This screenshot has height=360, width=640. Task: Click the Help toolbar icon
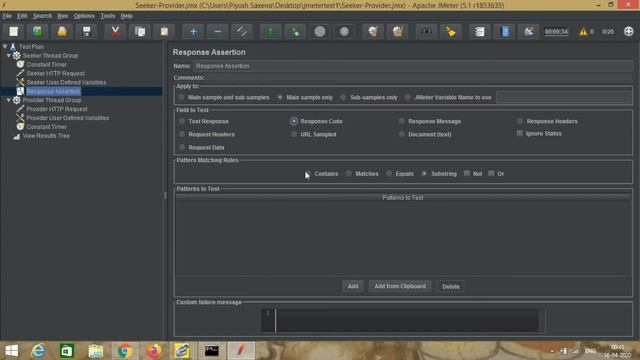point(504,31)
